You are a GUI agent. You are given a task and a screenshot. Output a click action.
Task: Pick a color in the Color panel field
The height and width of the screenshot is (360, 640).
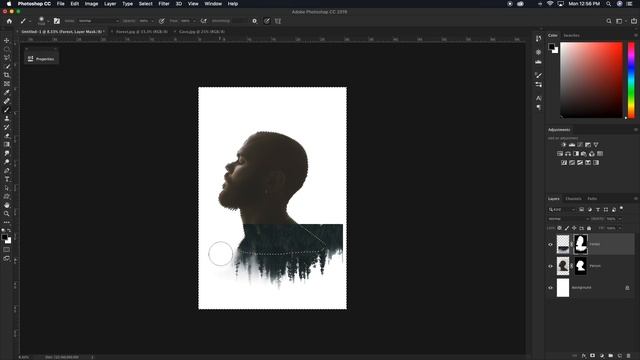click(591, 80)
